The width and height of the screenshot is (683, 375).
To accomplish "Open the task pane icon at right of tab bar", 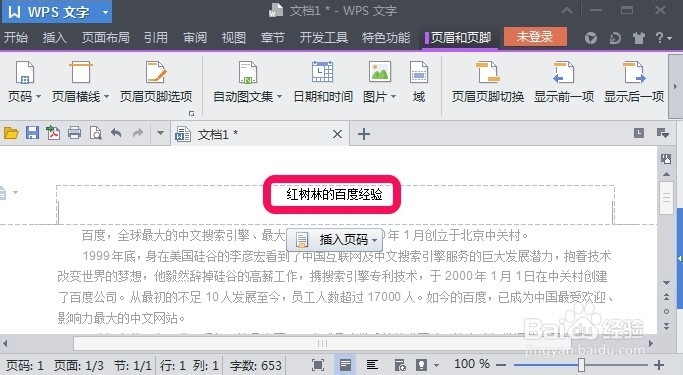I will click(x=663, y=133).
